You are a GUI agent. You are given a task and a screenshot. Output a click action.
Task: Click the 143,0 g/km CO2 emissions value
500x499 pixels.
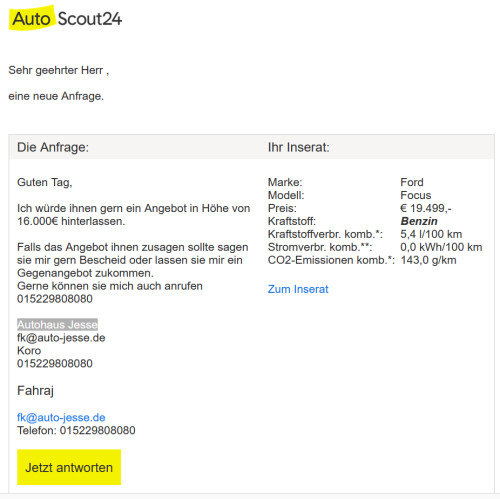[428, 260]
